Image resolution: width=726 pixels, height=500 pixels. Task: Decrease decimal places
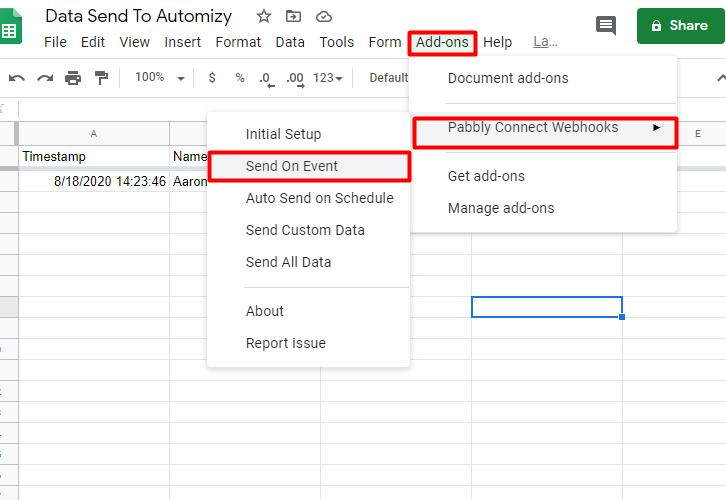point(266,78)
